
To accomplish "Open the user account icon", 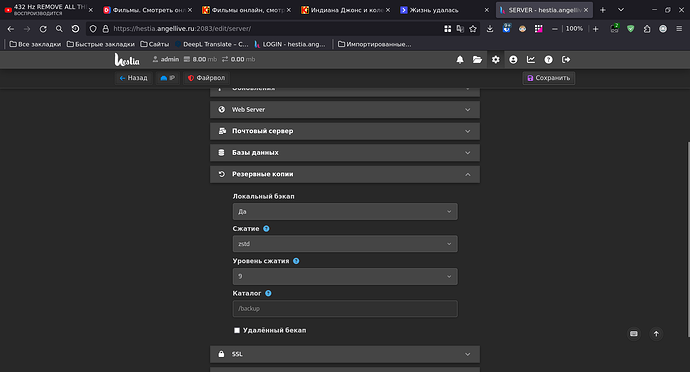I will point(513,59).
